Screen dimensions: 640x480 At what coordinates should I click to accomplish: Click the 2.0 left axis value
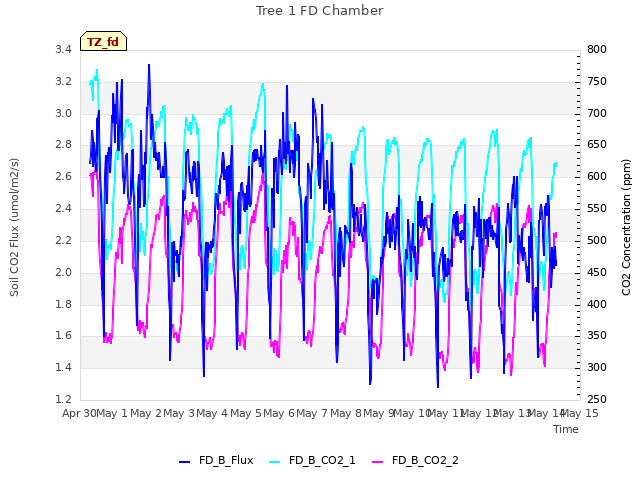pyautogui.click(x=63, y=272)
